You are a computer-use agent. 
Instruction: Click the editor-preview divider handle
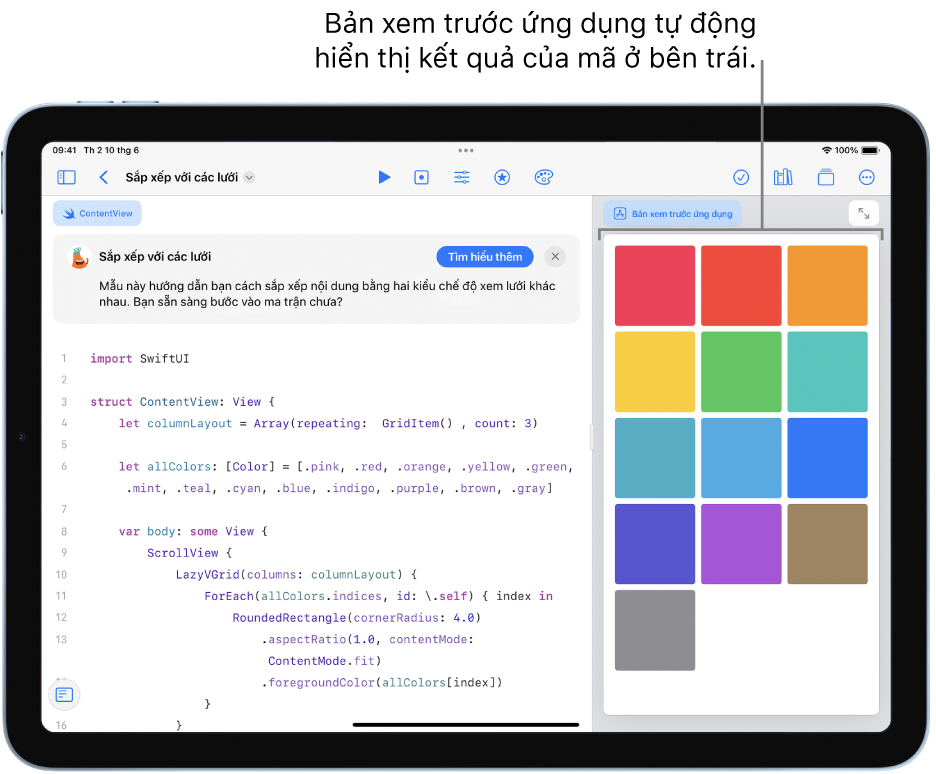click(592, 437)
